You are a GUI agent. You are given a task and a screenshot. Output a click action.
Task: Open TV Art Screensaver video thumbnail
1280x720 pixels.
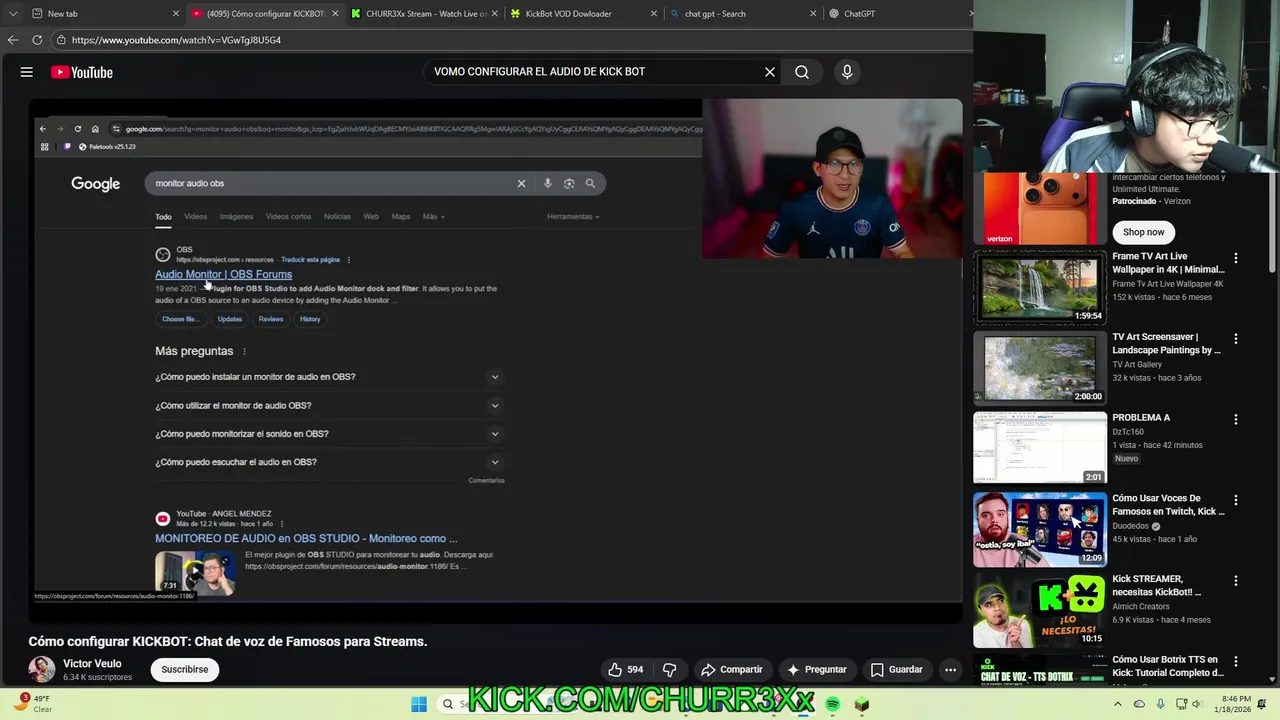[1040, 368]
